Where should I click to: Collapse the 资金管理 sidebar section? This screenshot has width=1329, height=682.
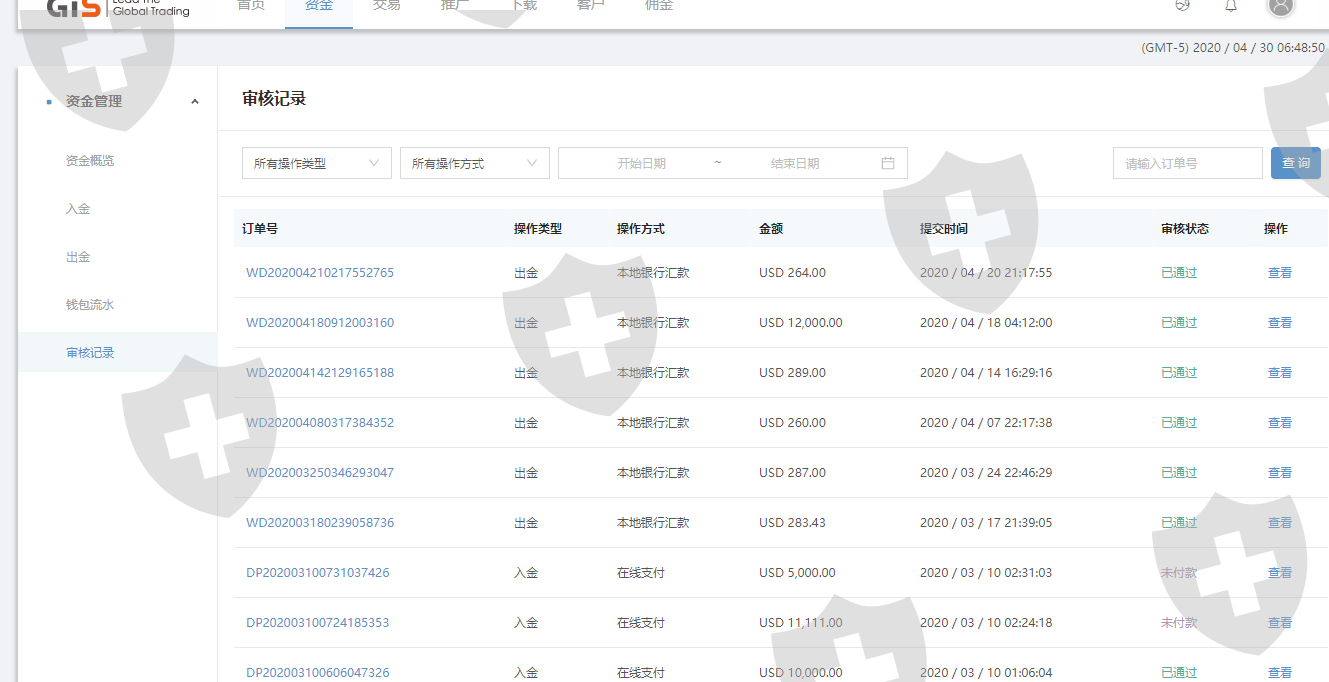(x=194, y=101)
